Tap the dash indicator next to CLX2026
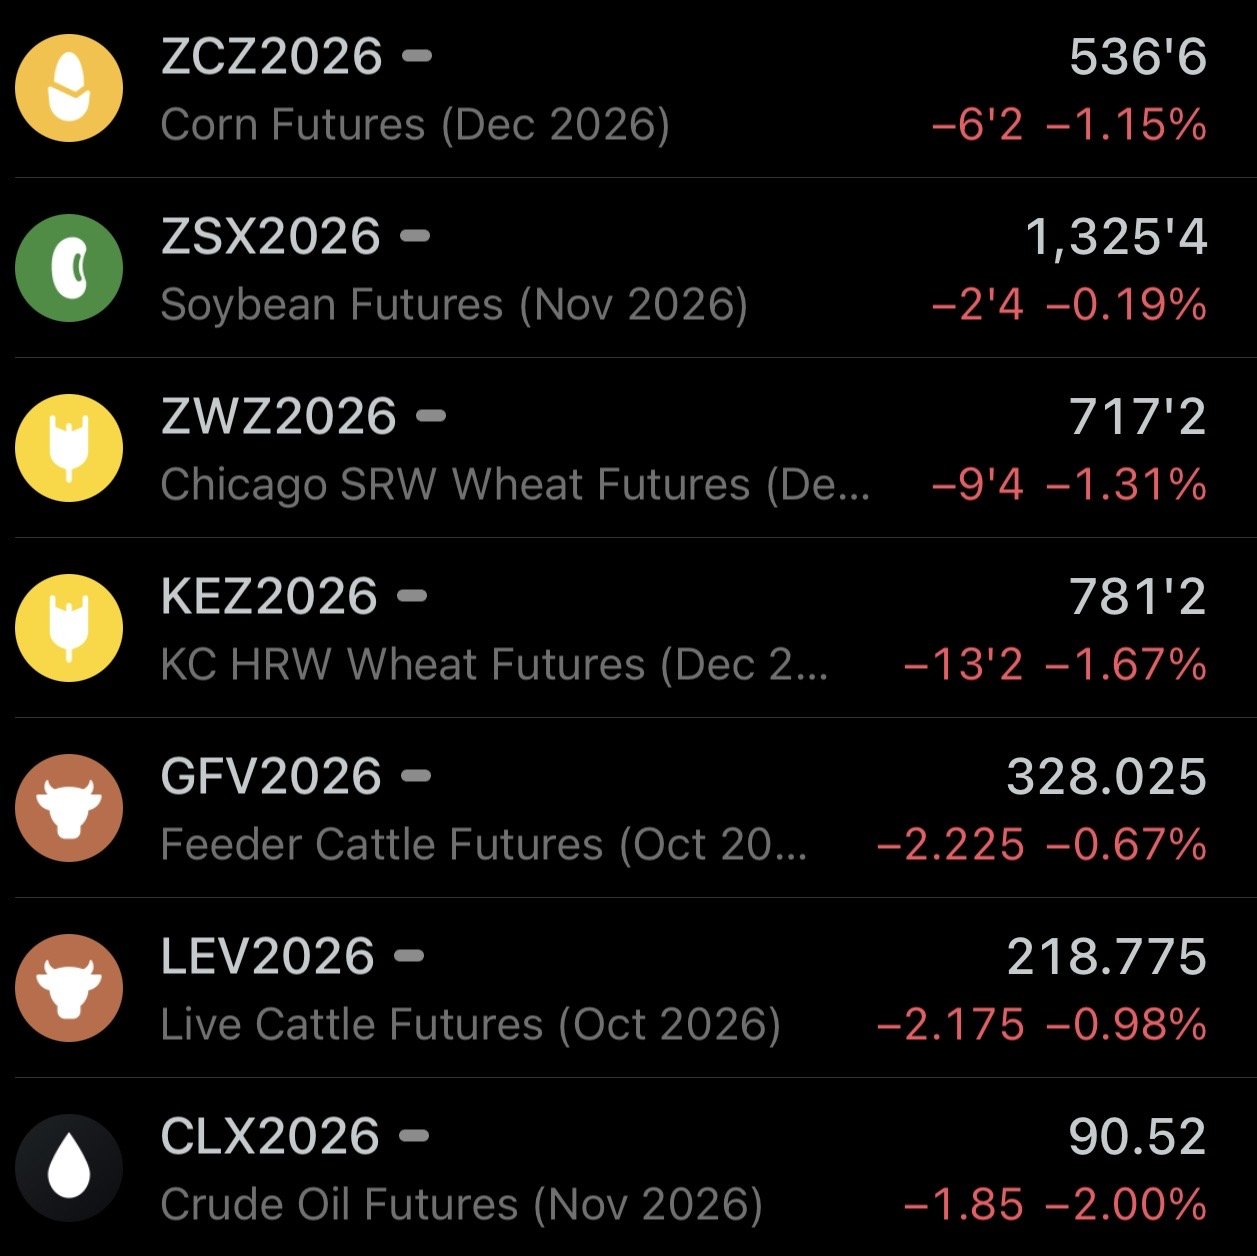 [414, 1136]
